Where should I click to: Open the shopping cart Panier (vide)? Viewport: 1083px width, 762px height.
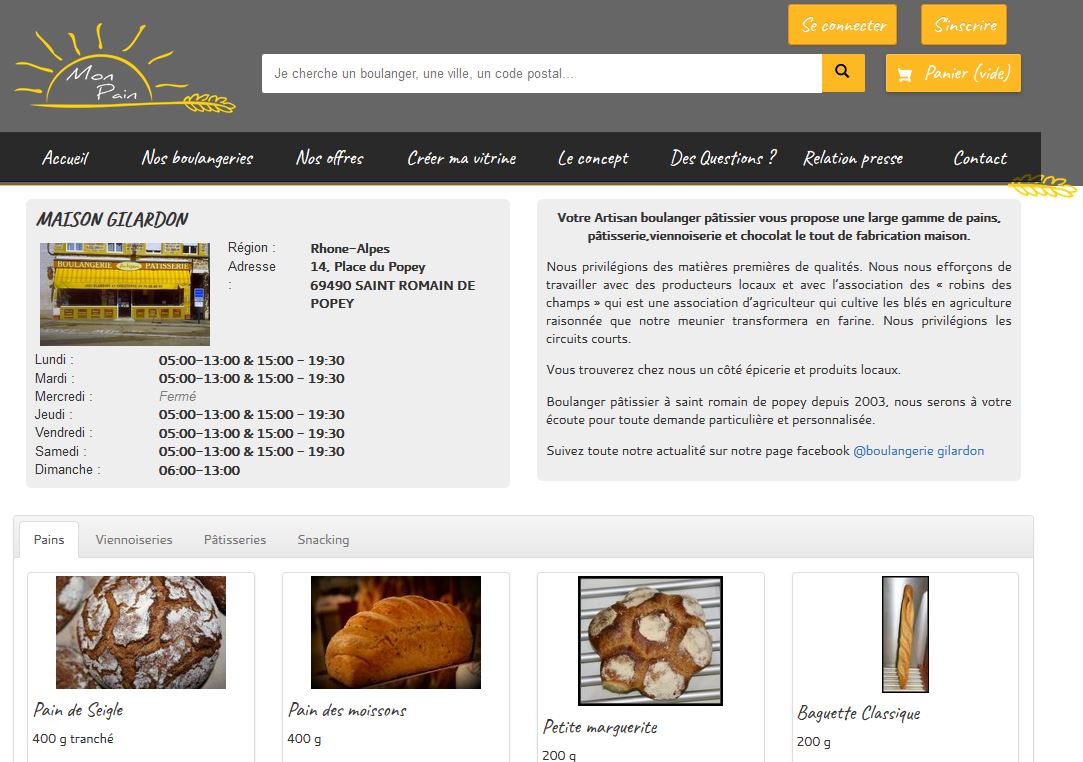tap(953, 73)
